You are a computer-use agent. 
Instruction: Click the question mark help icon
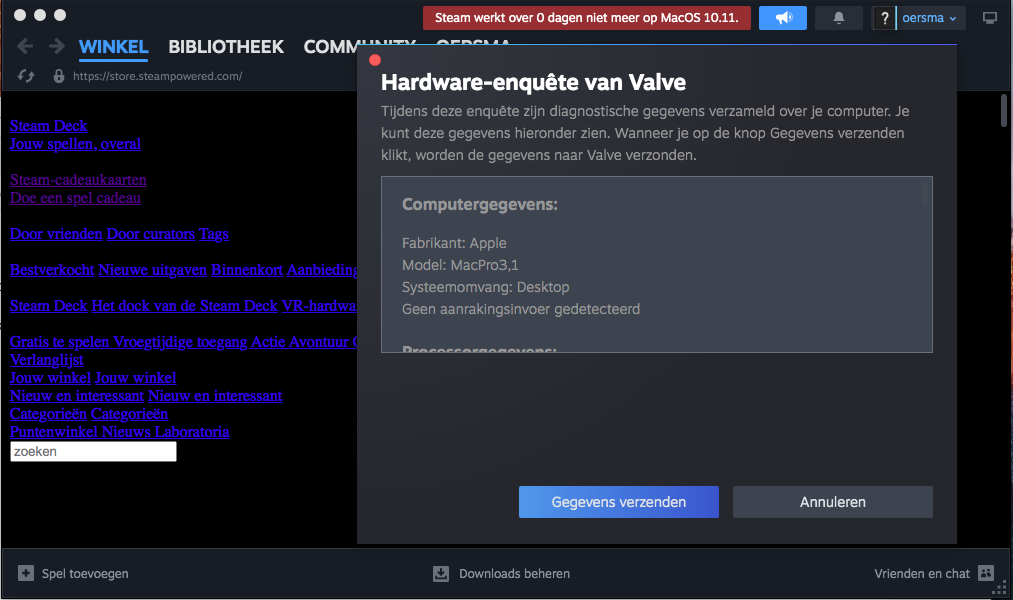(884, 18)
